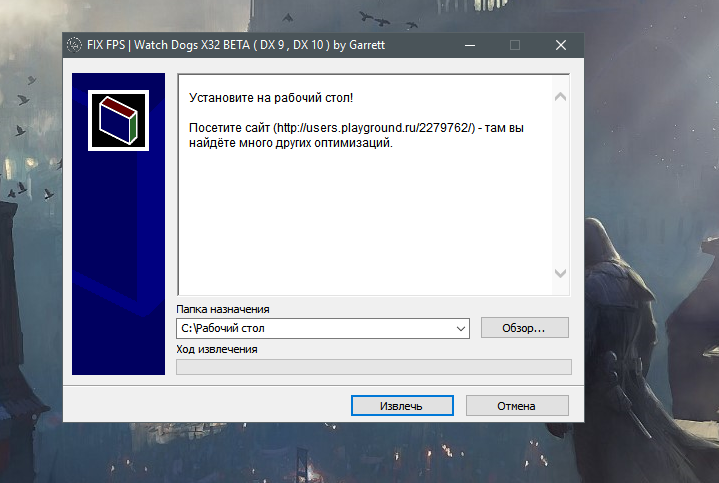Close the FIX FPS installer window

[x=561, y=45]
